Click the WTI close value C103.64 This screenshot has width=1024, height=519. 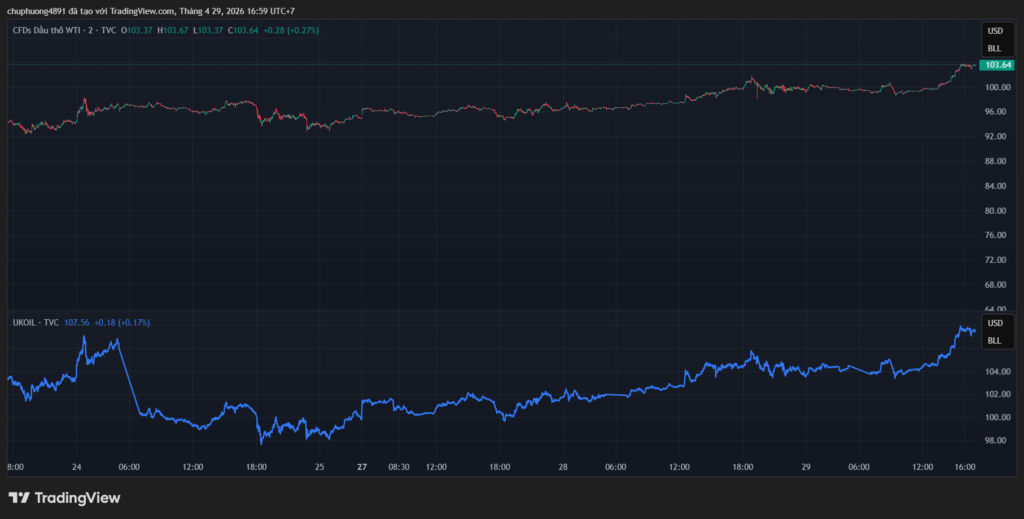[x=243, y=30]
